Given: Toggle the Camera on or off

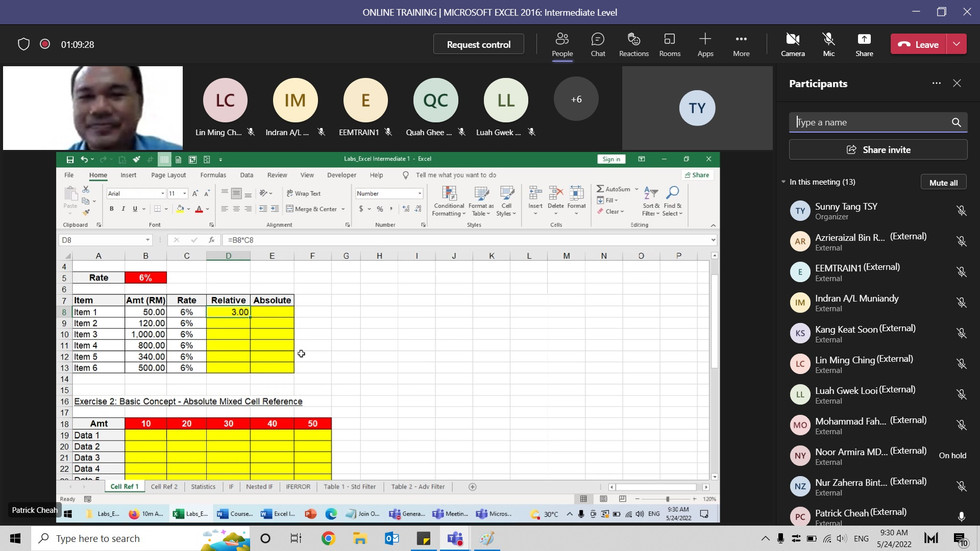Looking at the screenshot, I should [x=792, y=44].
